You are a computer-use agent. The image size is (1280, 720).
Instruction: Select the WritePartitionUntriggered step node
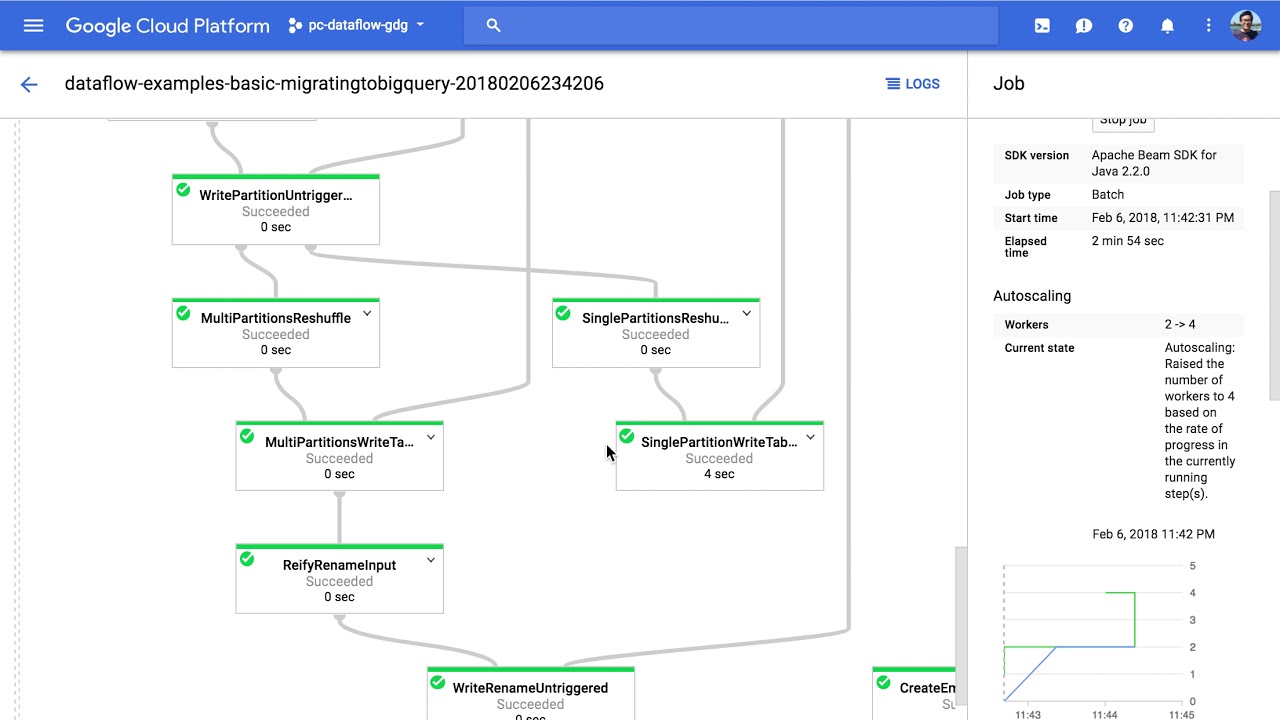tap(276, 210)
